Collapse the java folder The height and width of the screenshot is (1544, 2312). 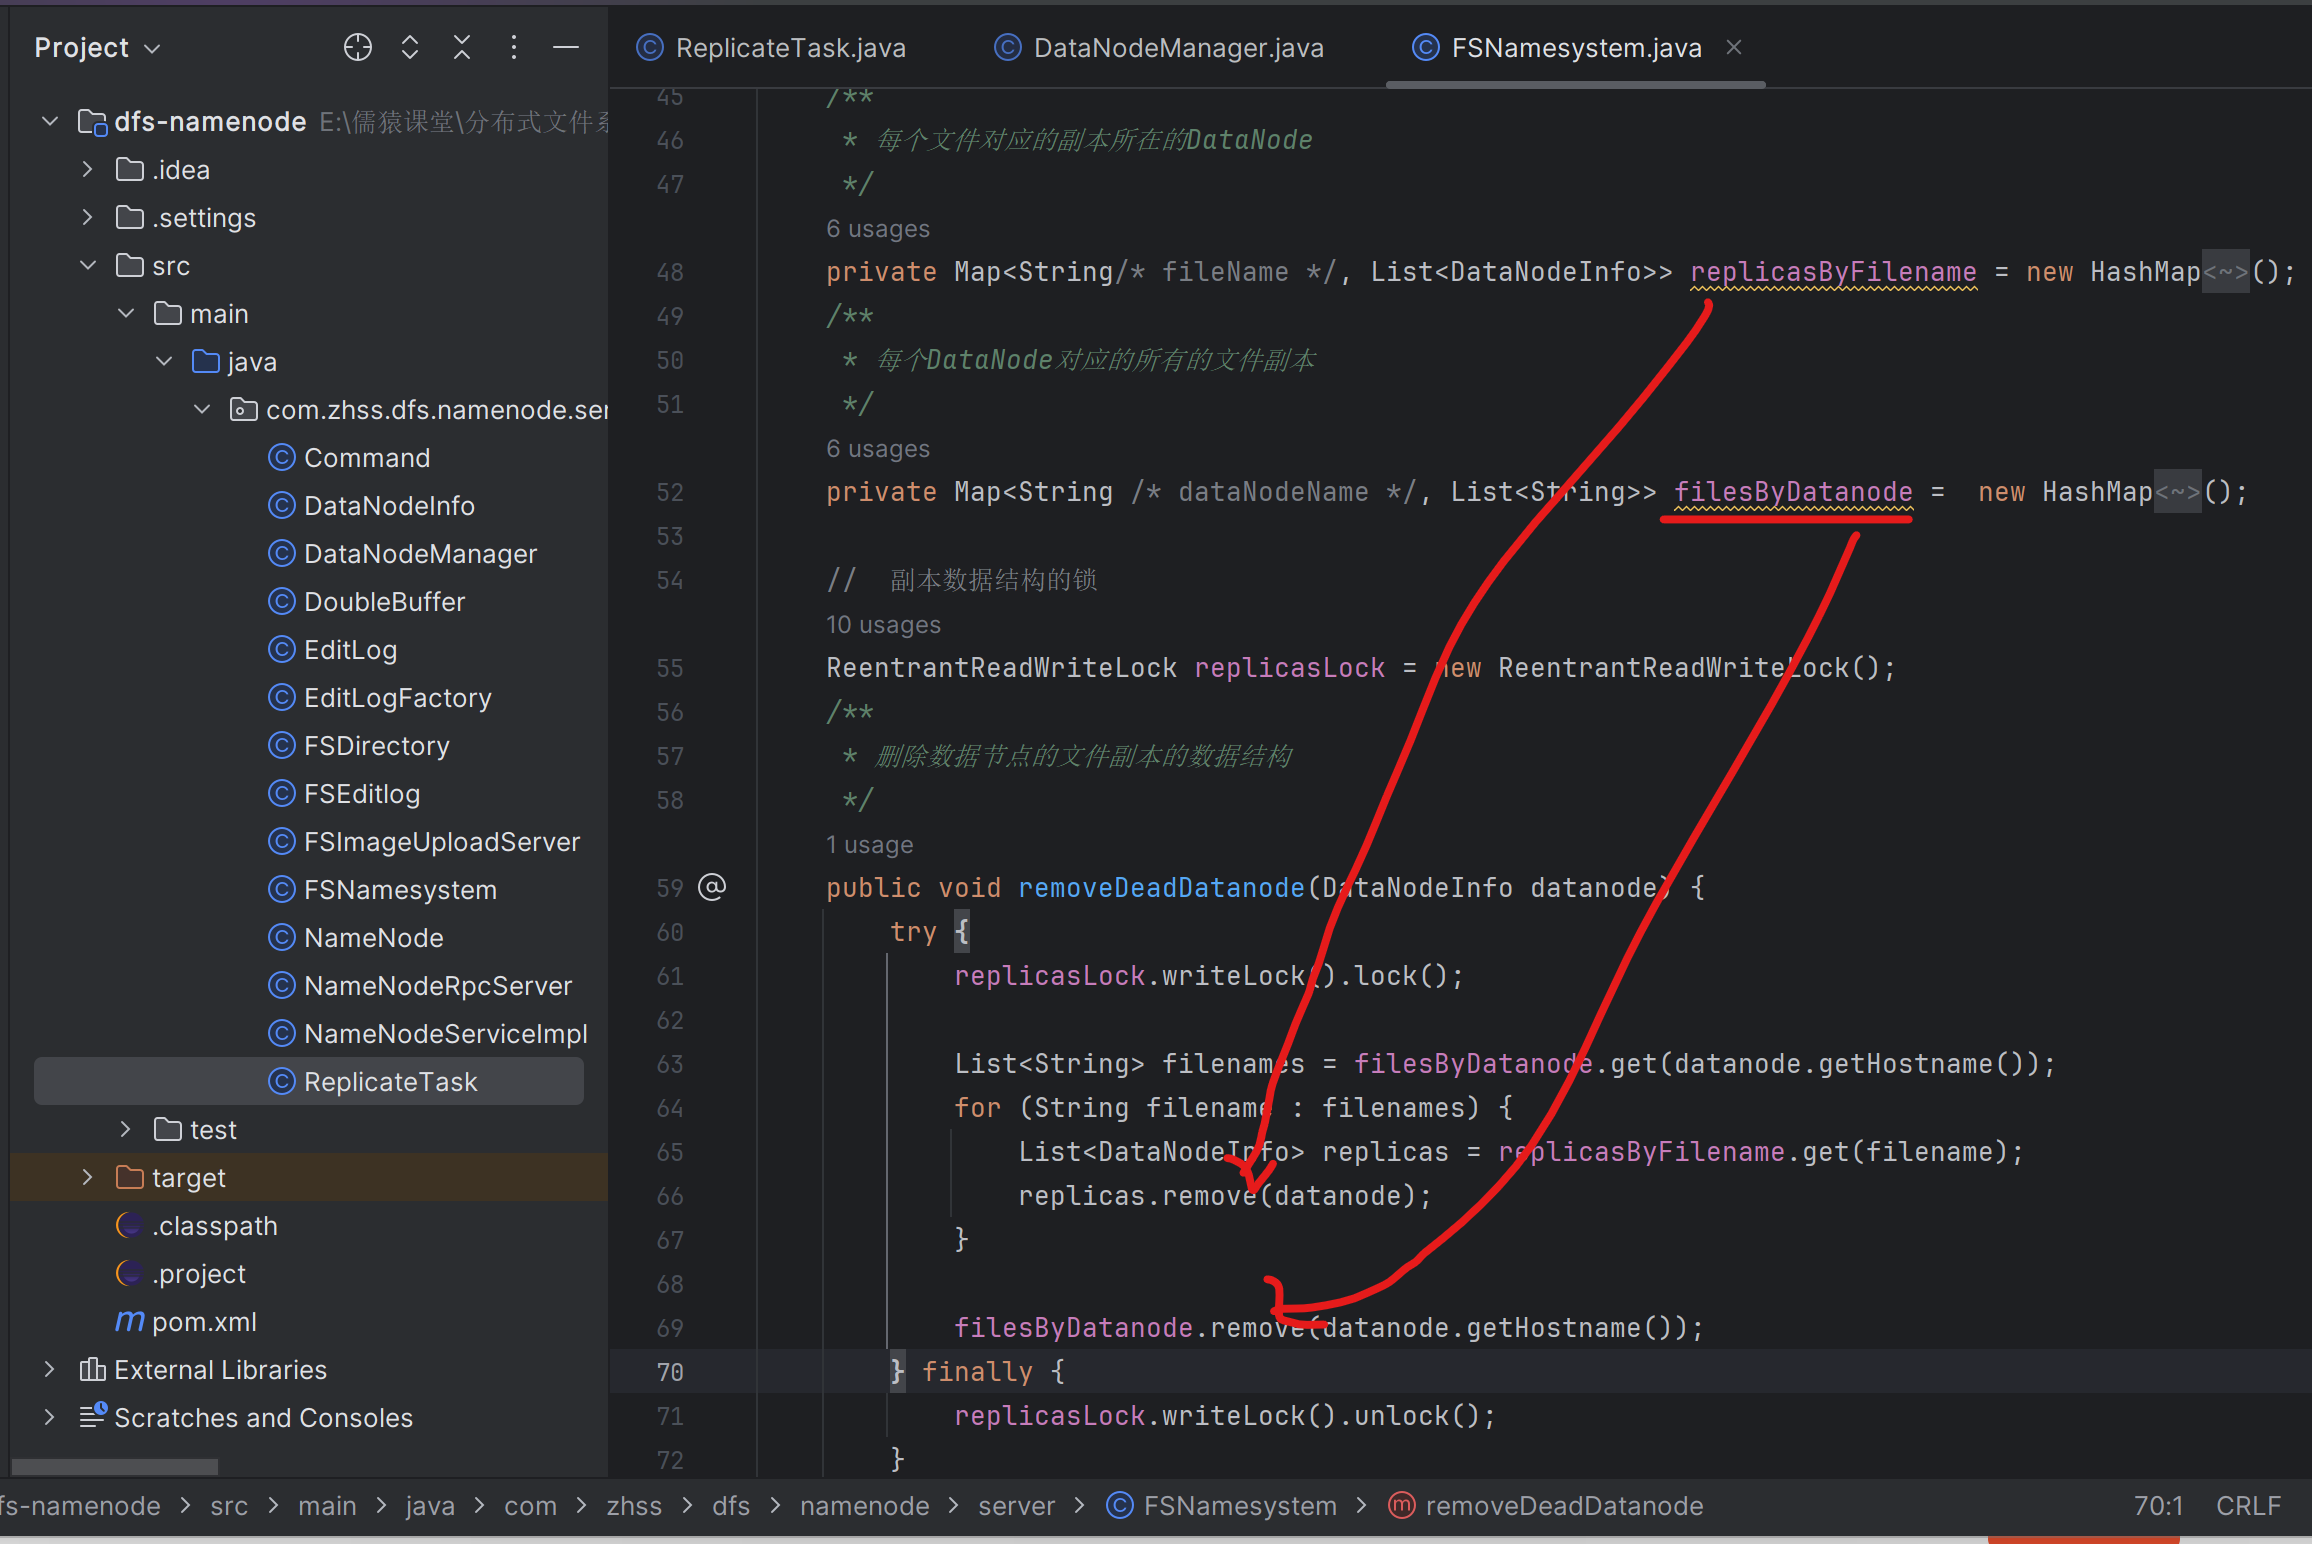click(x=164, y=361)
